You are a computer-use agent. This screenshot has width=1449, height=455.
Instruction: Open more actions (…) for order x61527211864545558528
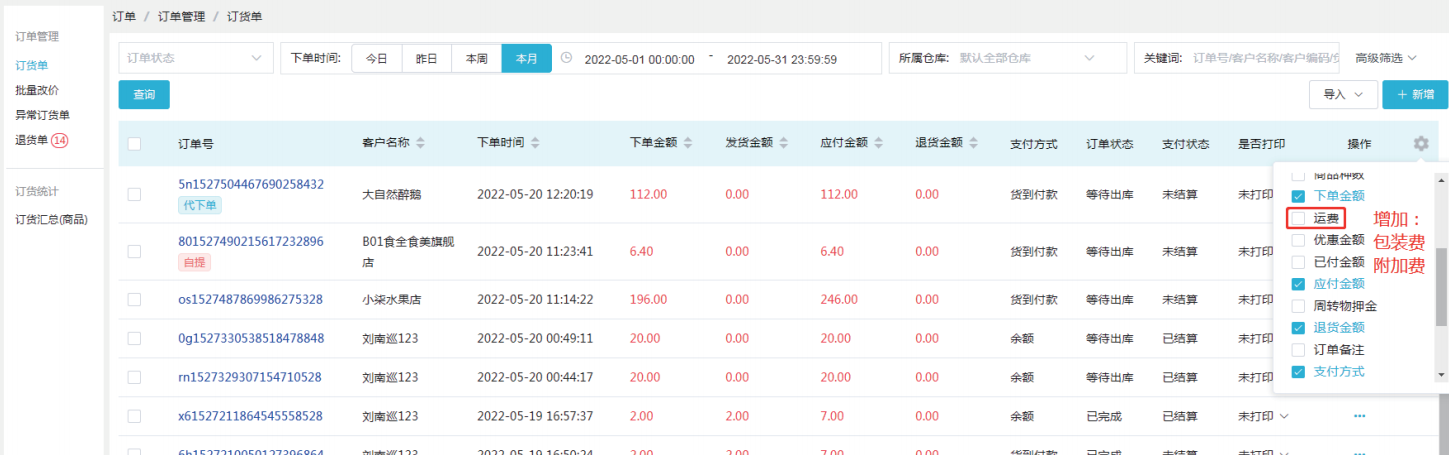(x=1359, y=416)
